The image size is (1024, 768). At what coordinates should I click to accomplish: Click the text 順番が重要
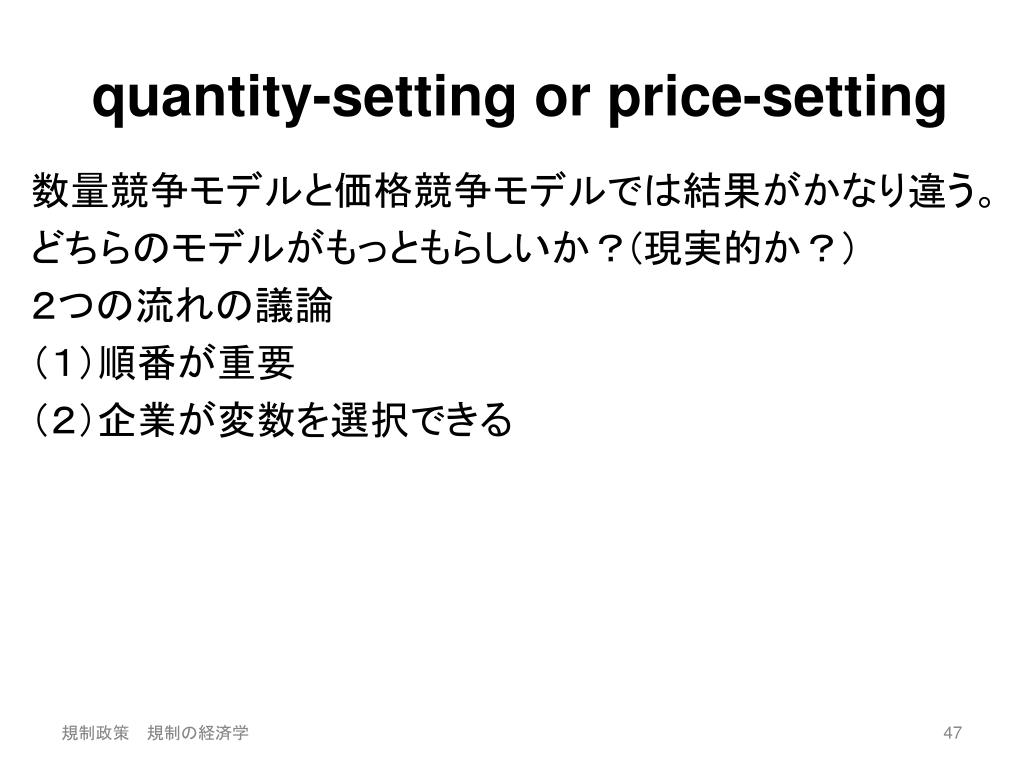(x=197, y=363)
